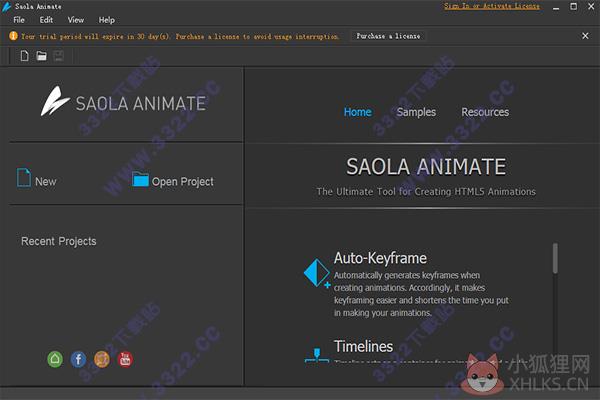The height and width of the screenshot is (400, 600).
Task: Click the trial warning info icon
Action: click(13, 36)
